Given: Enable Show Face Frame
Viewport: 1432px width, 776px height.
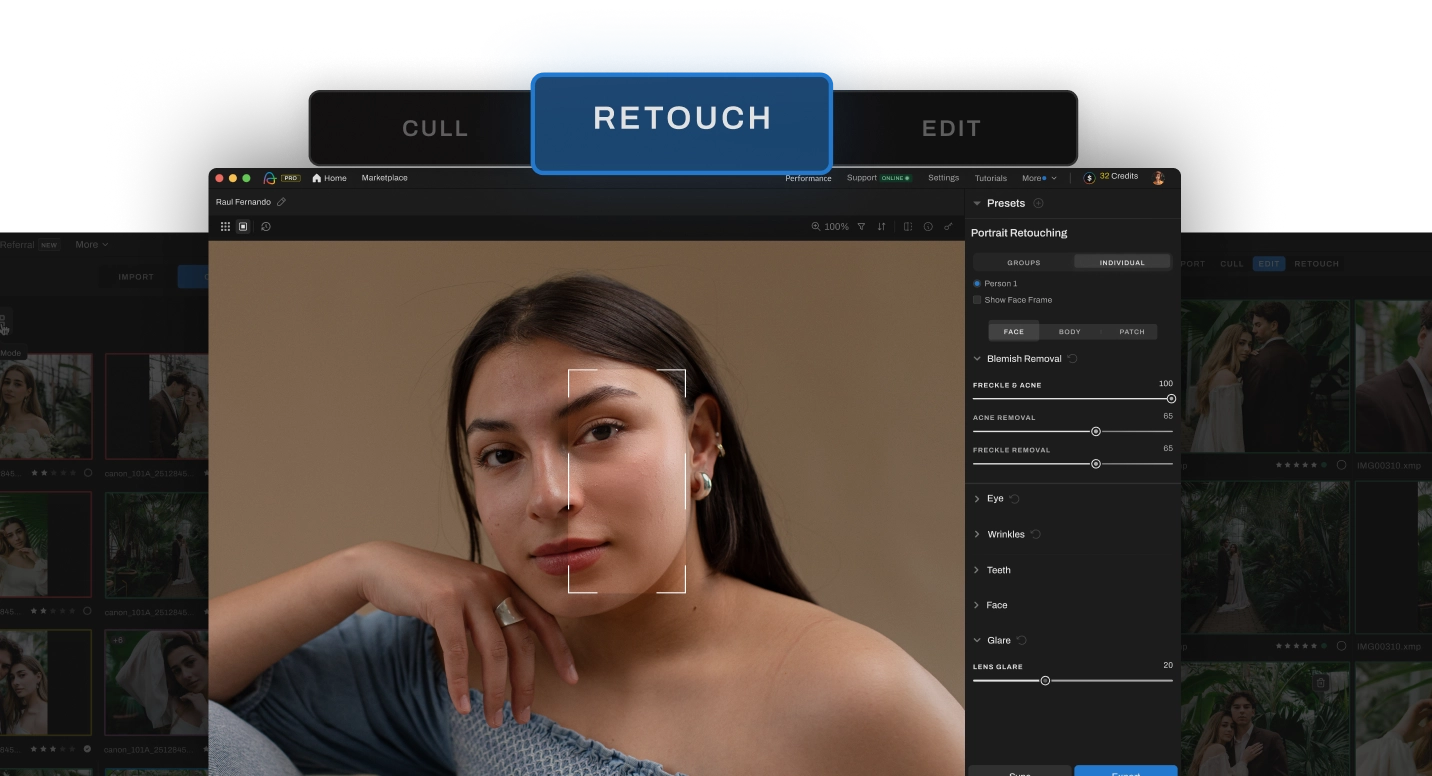Looking at the screenshot, I should point(978,300).
